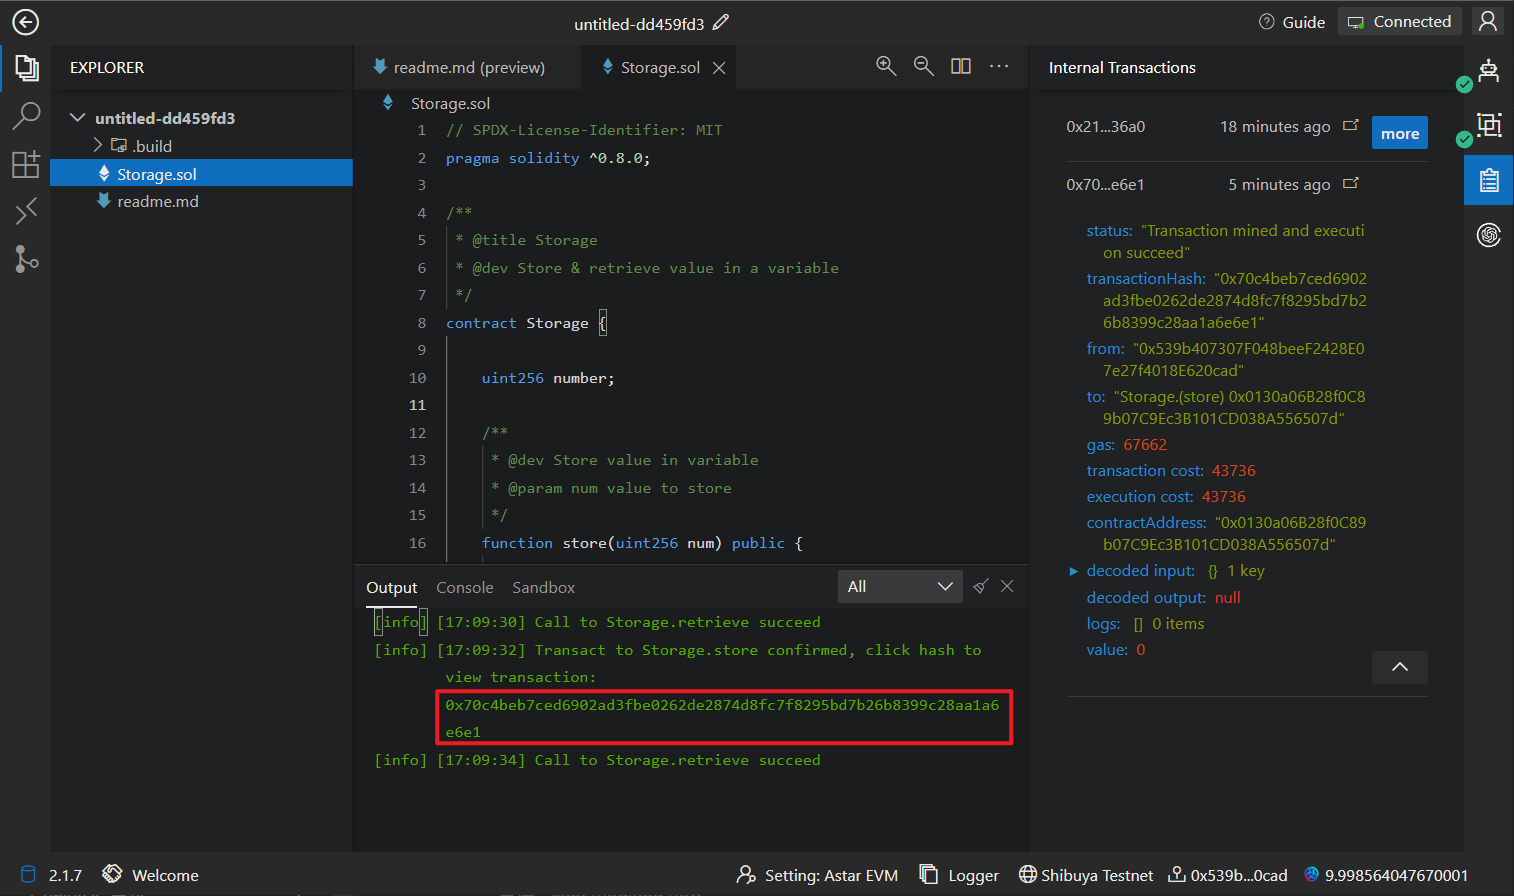Click the back arrow icon in header
Image resolution: width=1514 pixels, height=896 pixels.
pyautogui.click(x=25, y=22)
